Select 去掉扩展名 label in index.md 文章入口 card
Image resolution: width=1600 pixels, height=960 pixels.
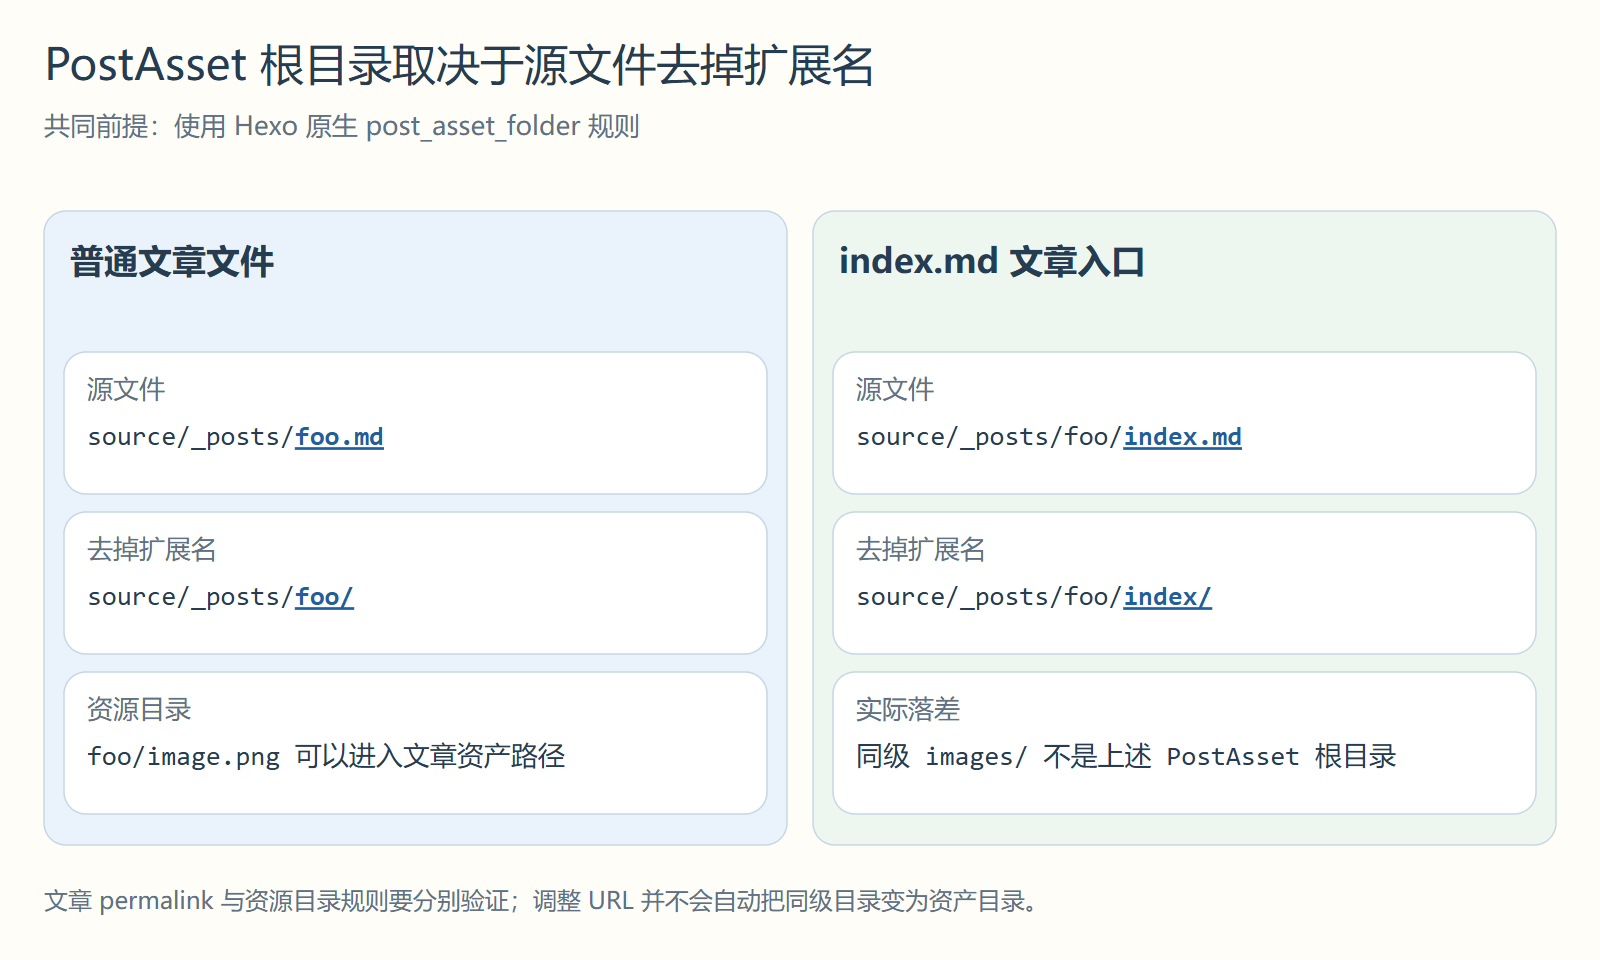[921, 549]
